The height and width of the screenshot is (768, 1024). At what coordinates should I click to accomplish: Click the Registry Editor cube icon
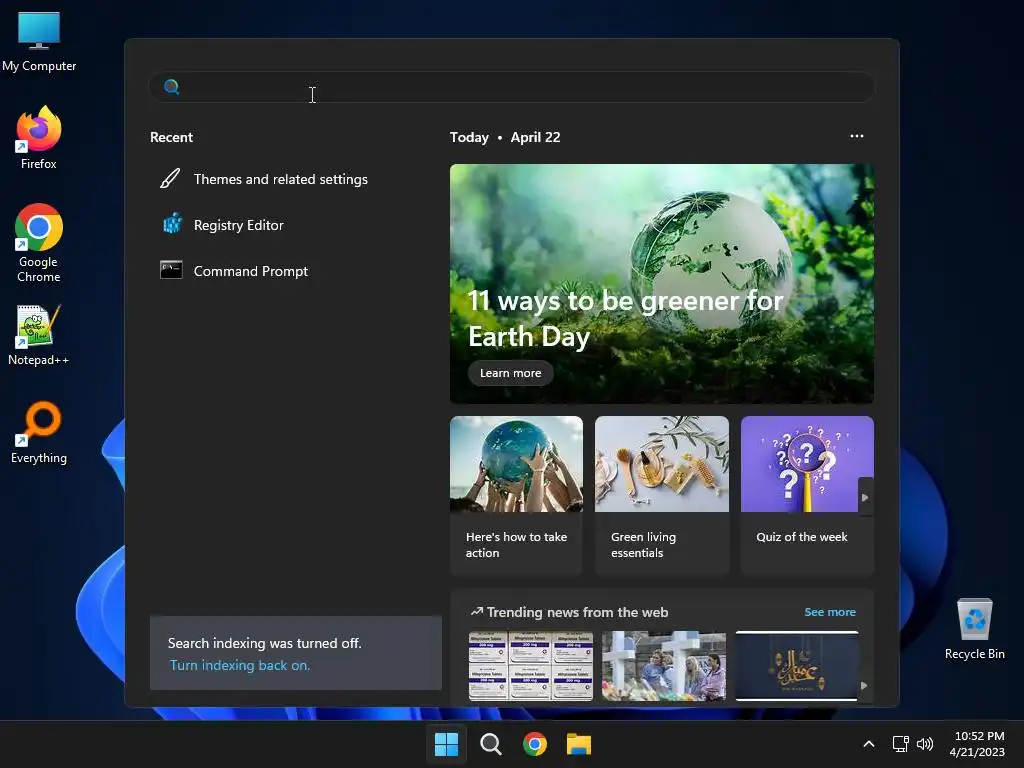coord(172,224)
